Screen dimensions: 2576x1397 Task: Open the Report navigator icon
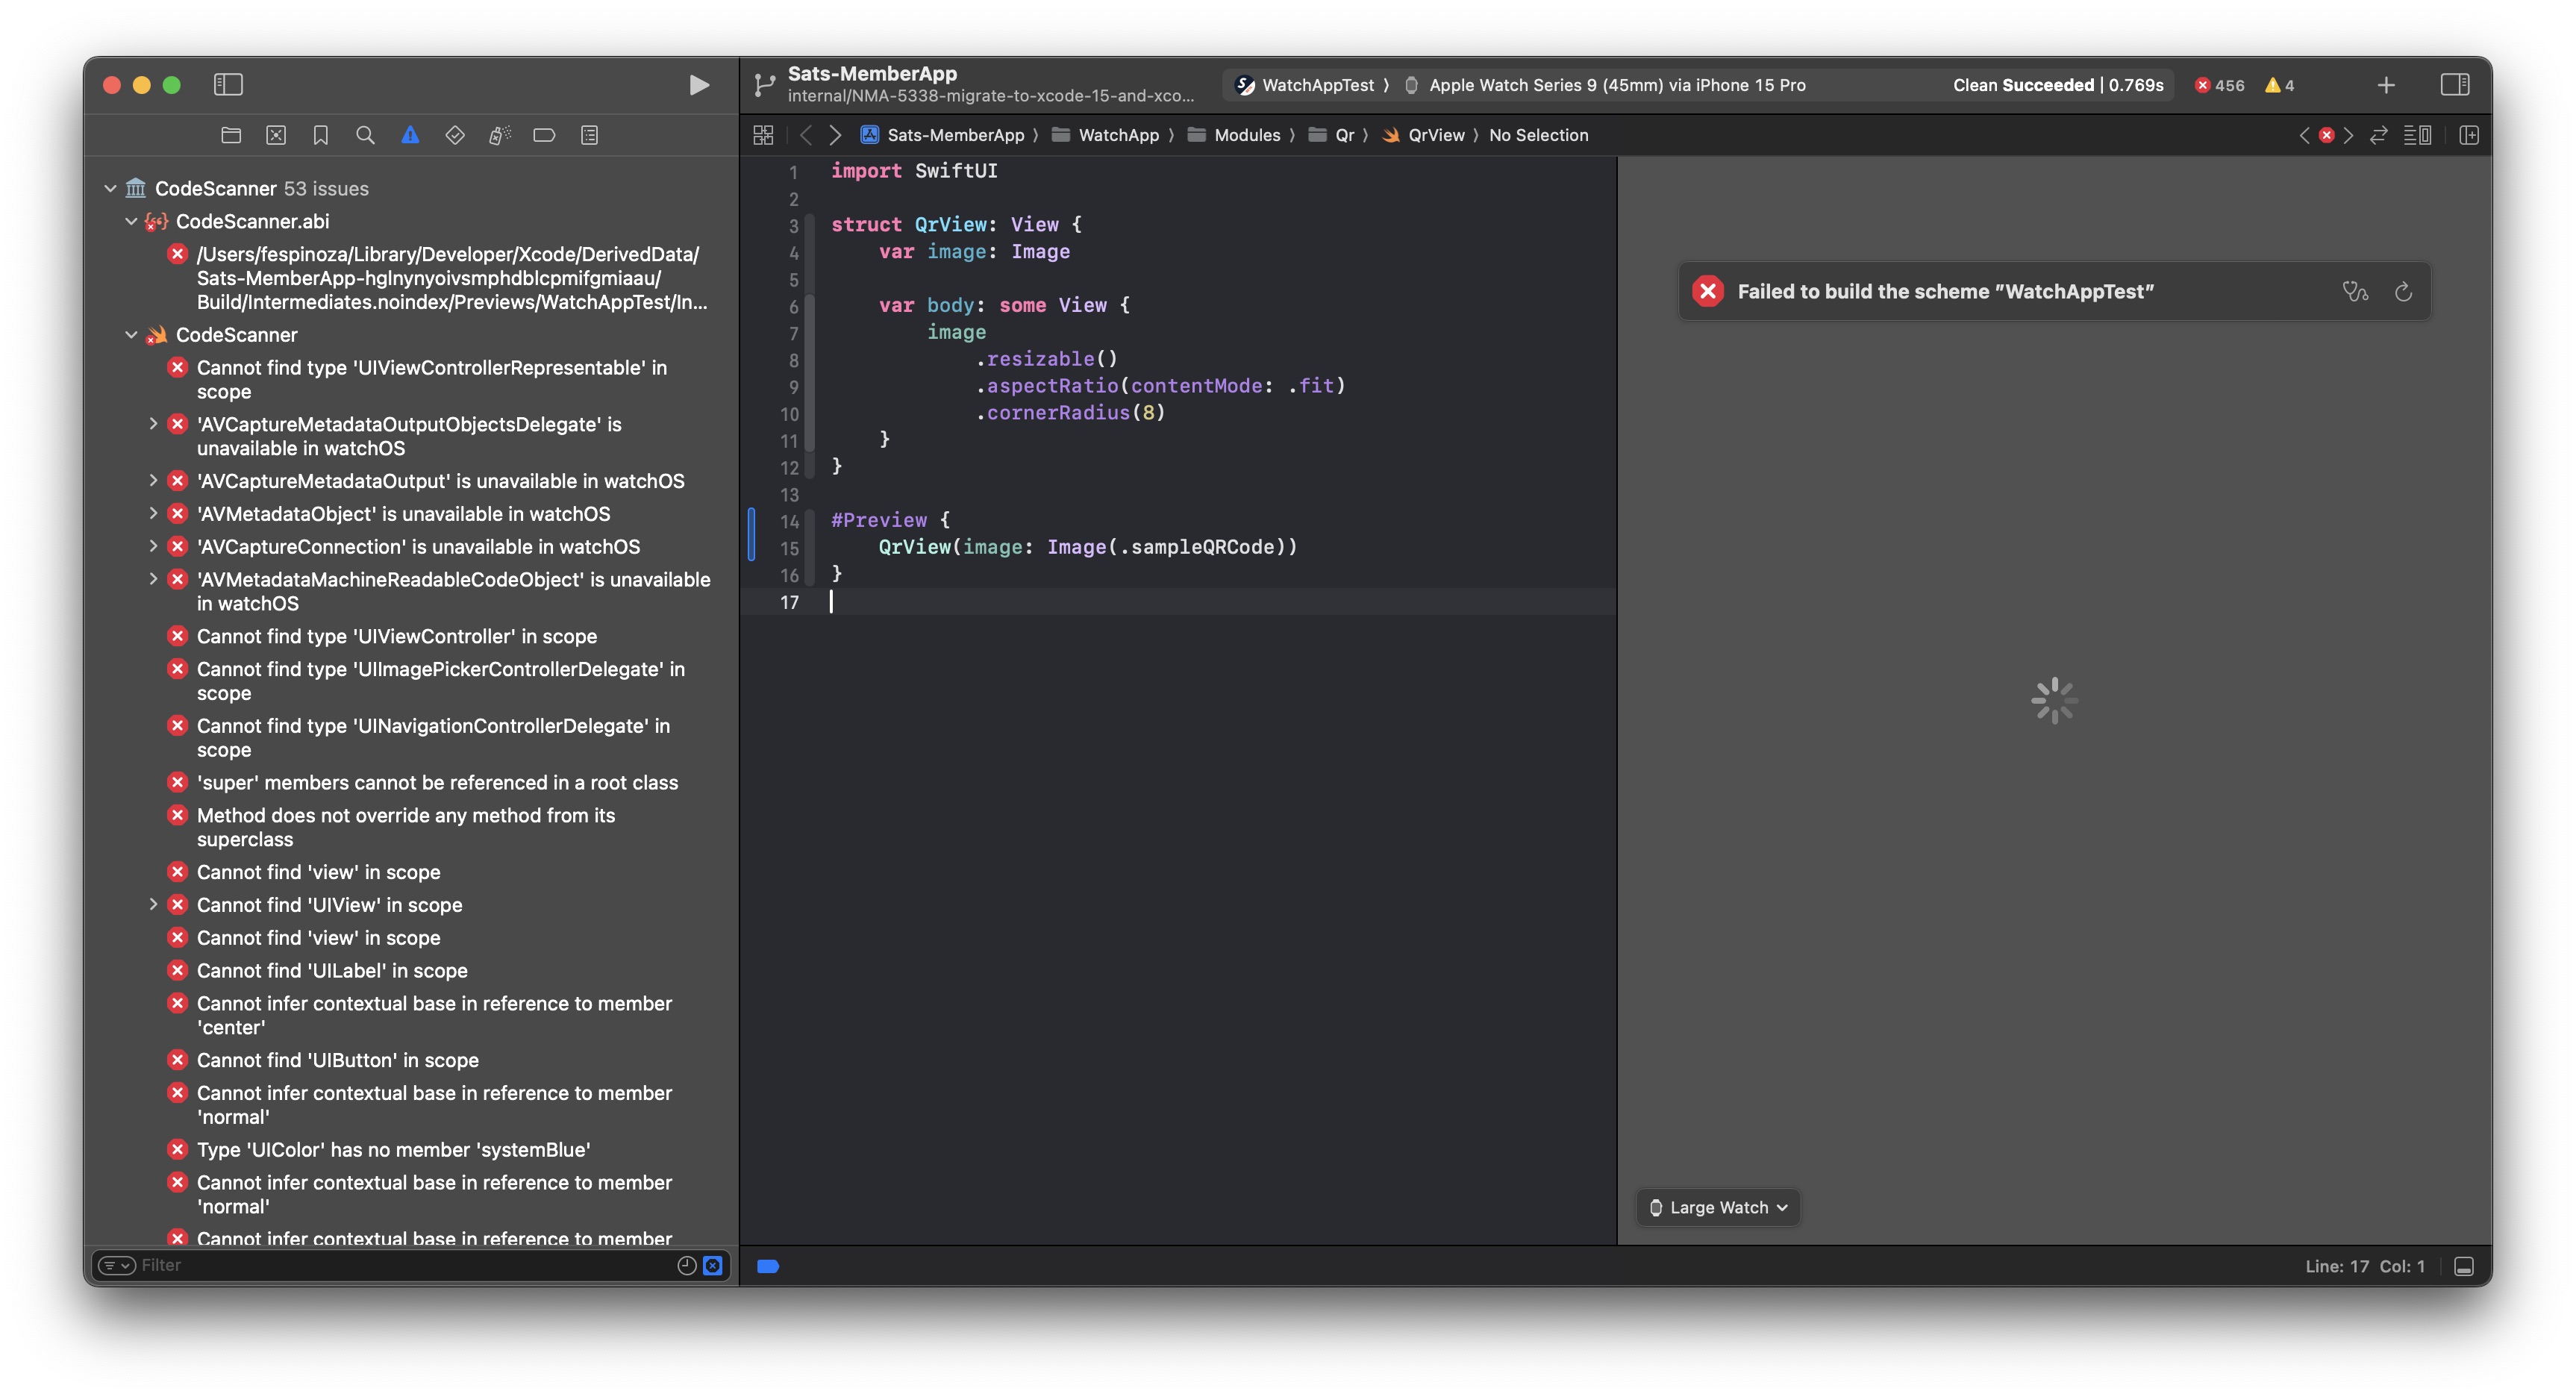point(589,135)
